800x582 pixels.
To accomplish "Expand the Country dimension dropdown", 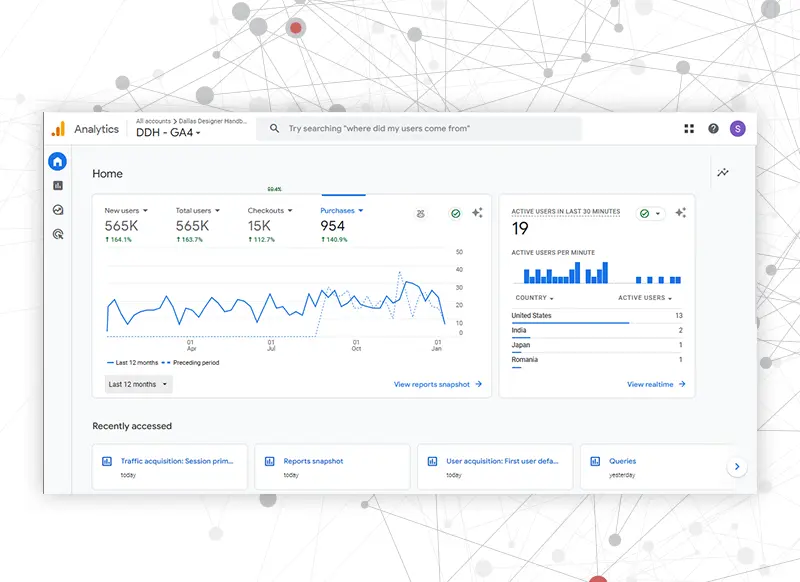I will pyautogui.click(x=534, y=298).
